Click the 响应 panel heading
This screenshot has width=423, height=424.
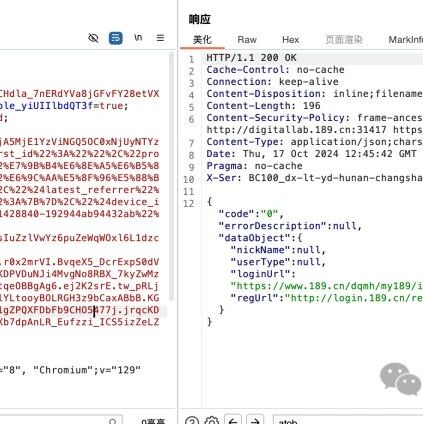point(200,19)
